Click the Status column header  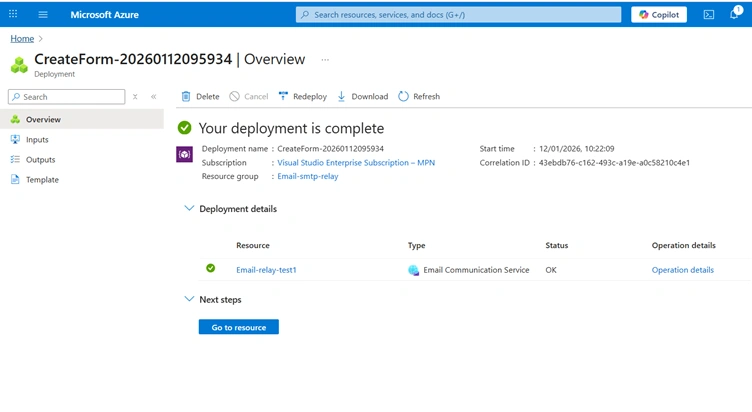coord(556,246)
